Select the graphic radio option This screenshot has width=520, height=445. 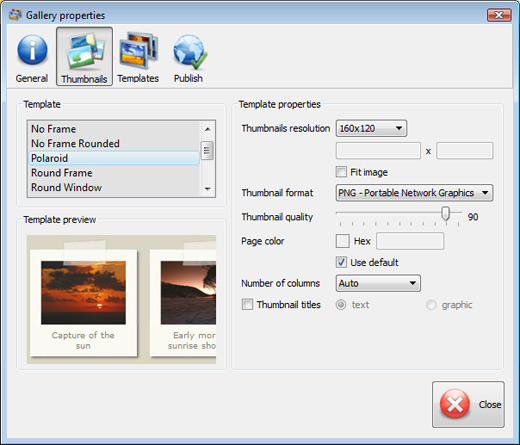431,305
